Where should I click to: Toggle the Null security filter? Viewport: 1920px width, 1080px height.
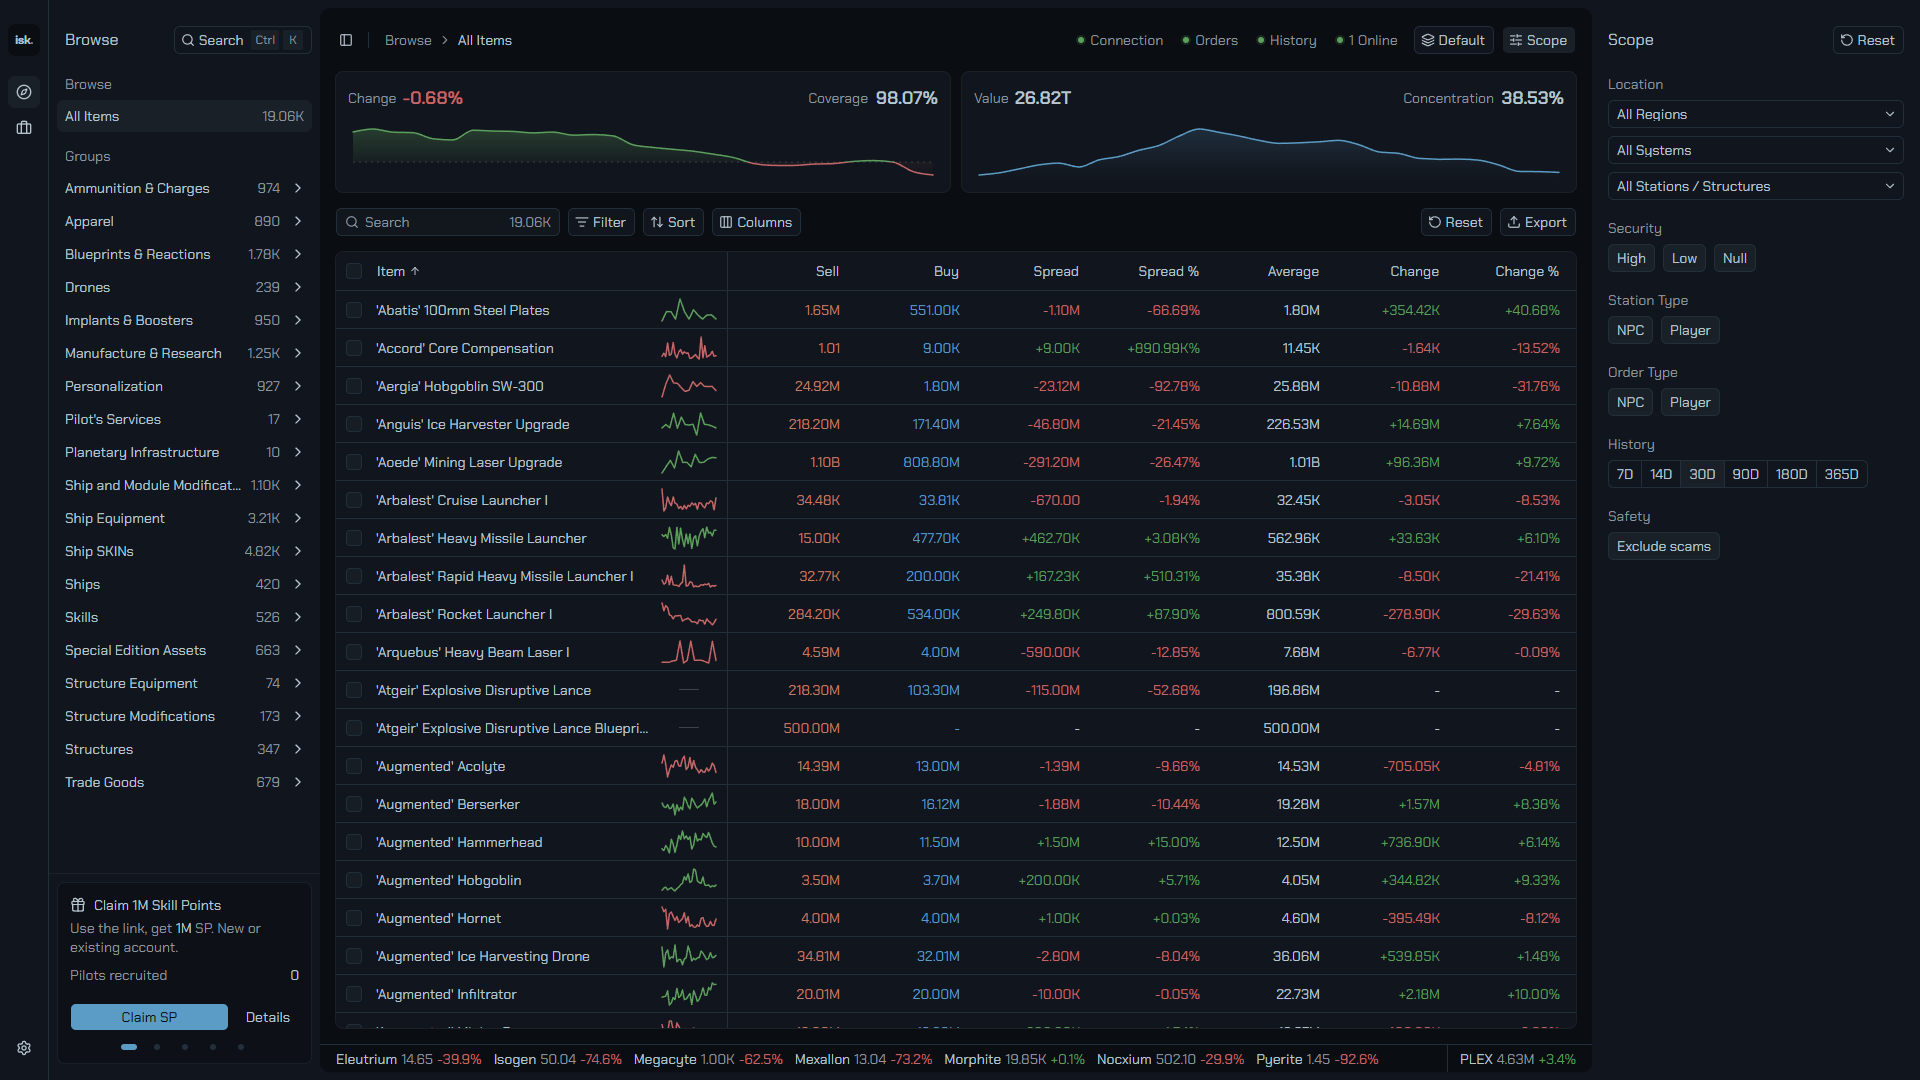(x=1735, y=258)
